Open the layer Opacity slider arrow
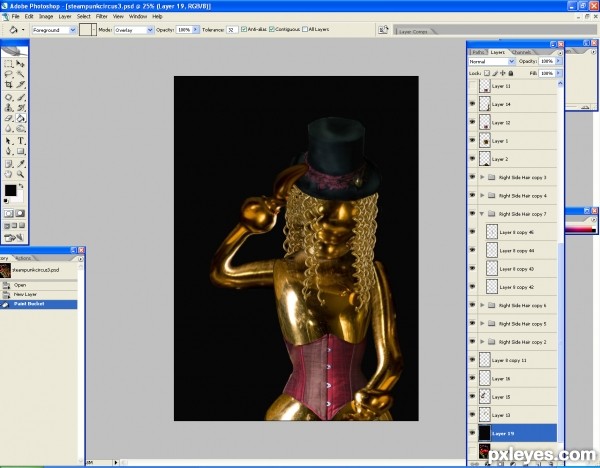Viewport: 600px width, 468px height. (558, 61)
